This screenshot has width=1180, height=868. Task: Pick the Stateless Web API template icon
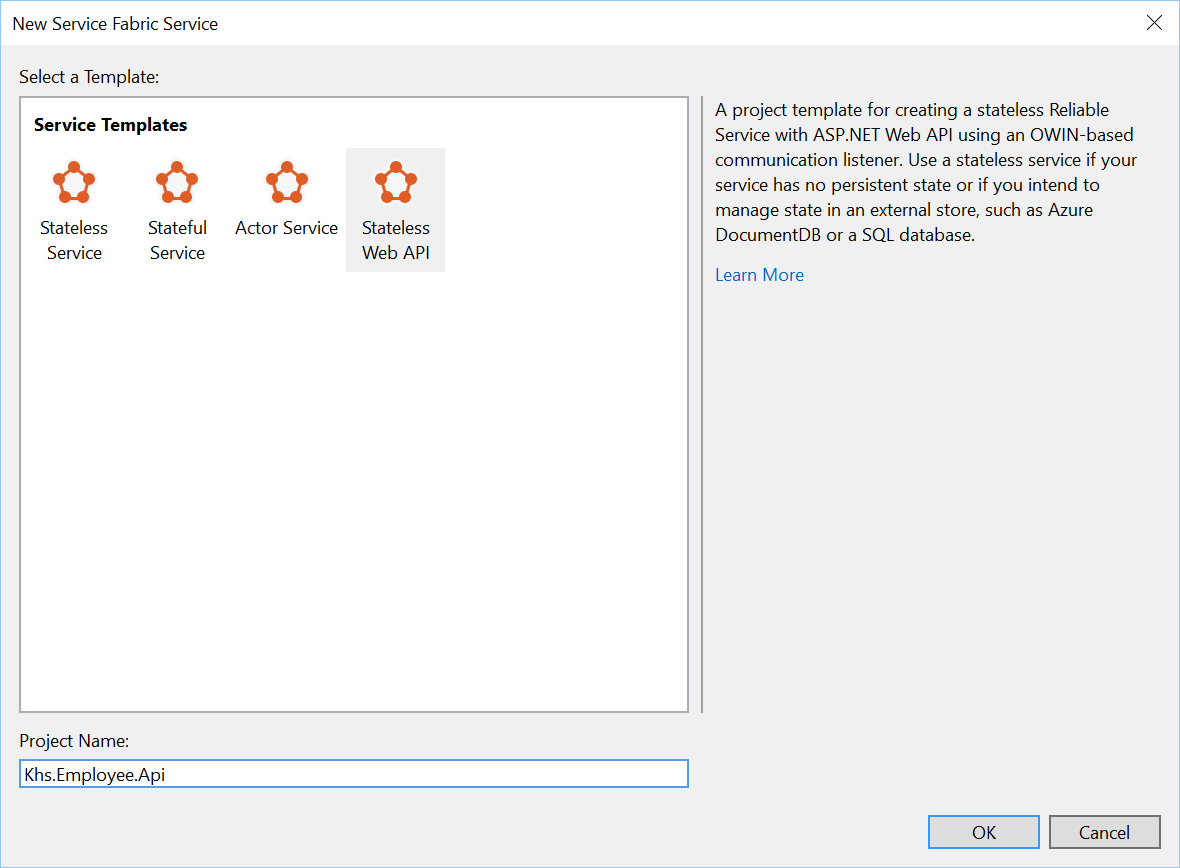point(396,182)
